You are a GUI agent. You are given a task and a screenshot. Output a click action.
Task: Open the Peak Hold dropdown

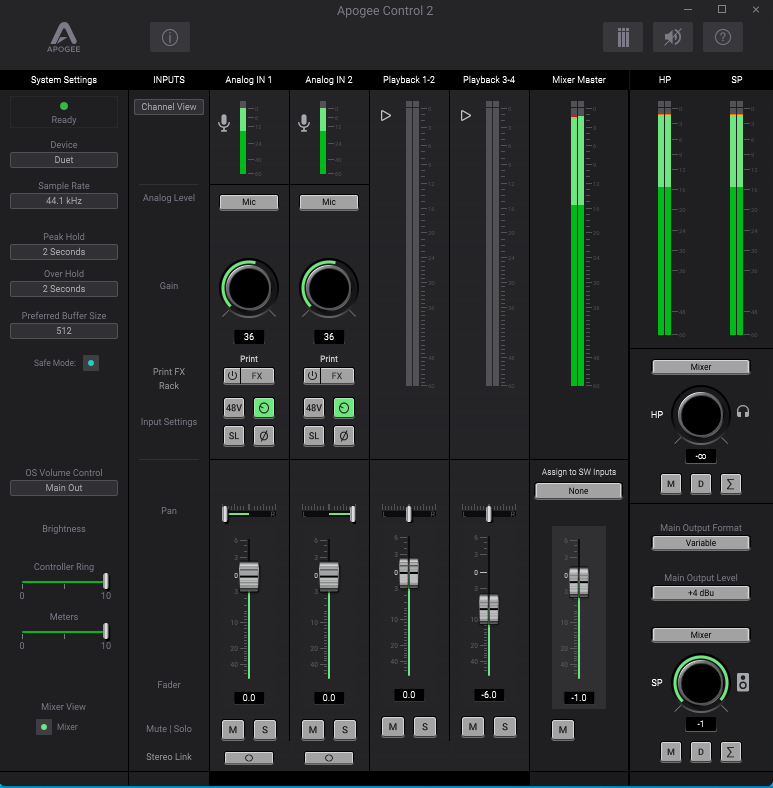pos(64,252)
